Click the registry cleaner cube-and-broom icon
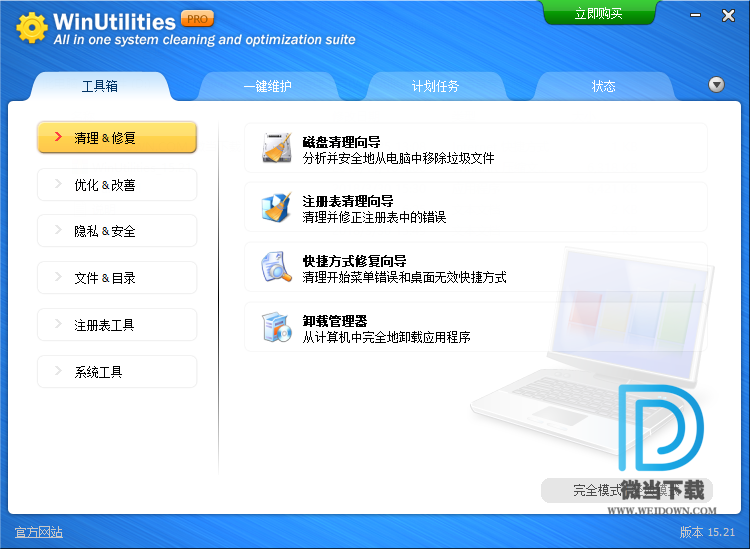The height and width of the screenshot is (549, 750). point(276,208)
